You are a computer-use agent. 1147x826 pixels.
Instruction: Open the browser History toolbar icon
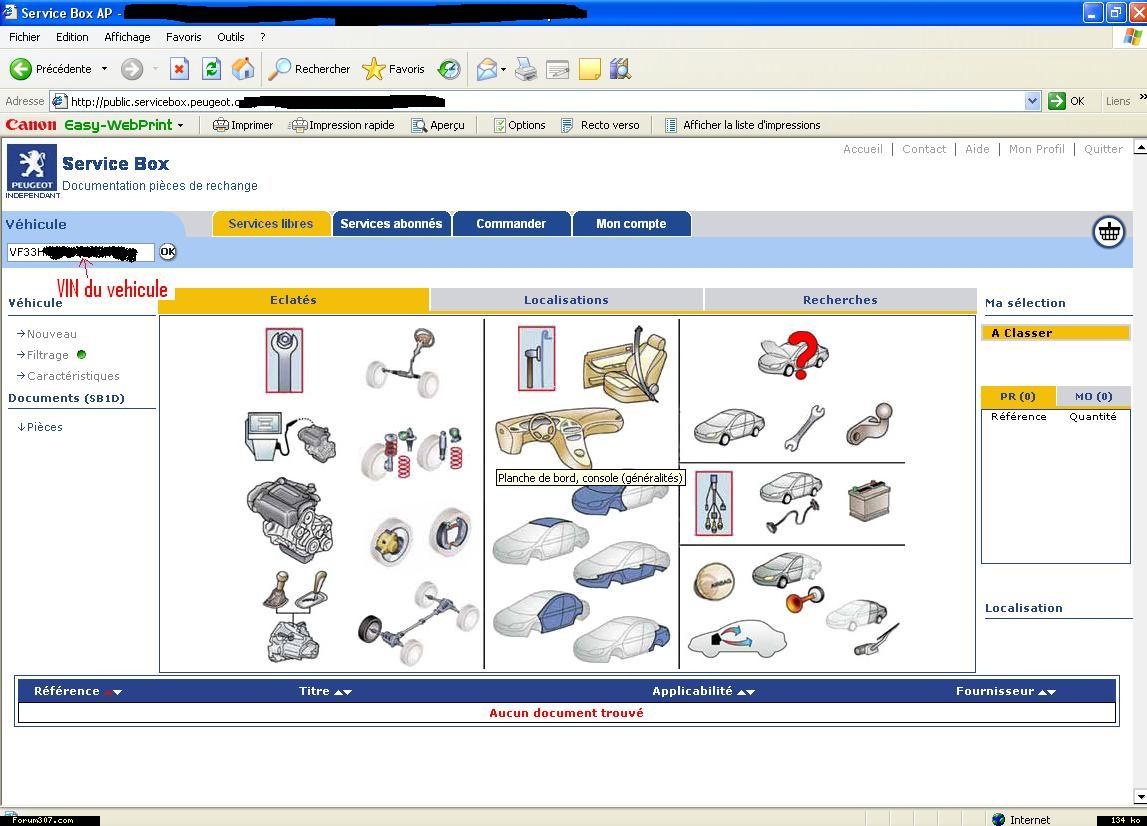448,69
